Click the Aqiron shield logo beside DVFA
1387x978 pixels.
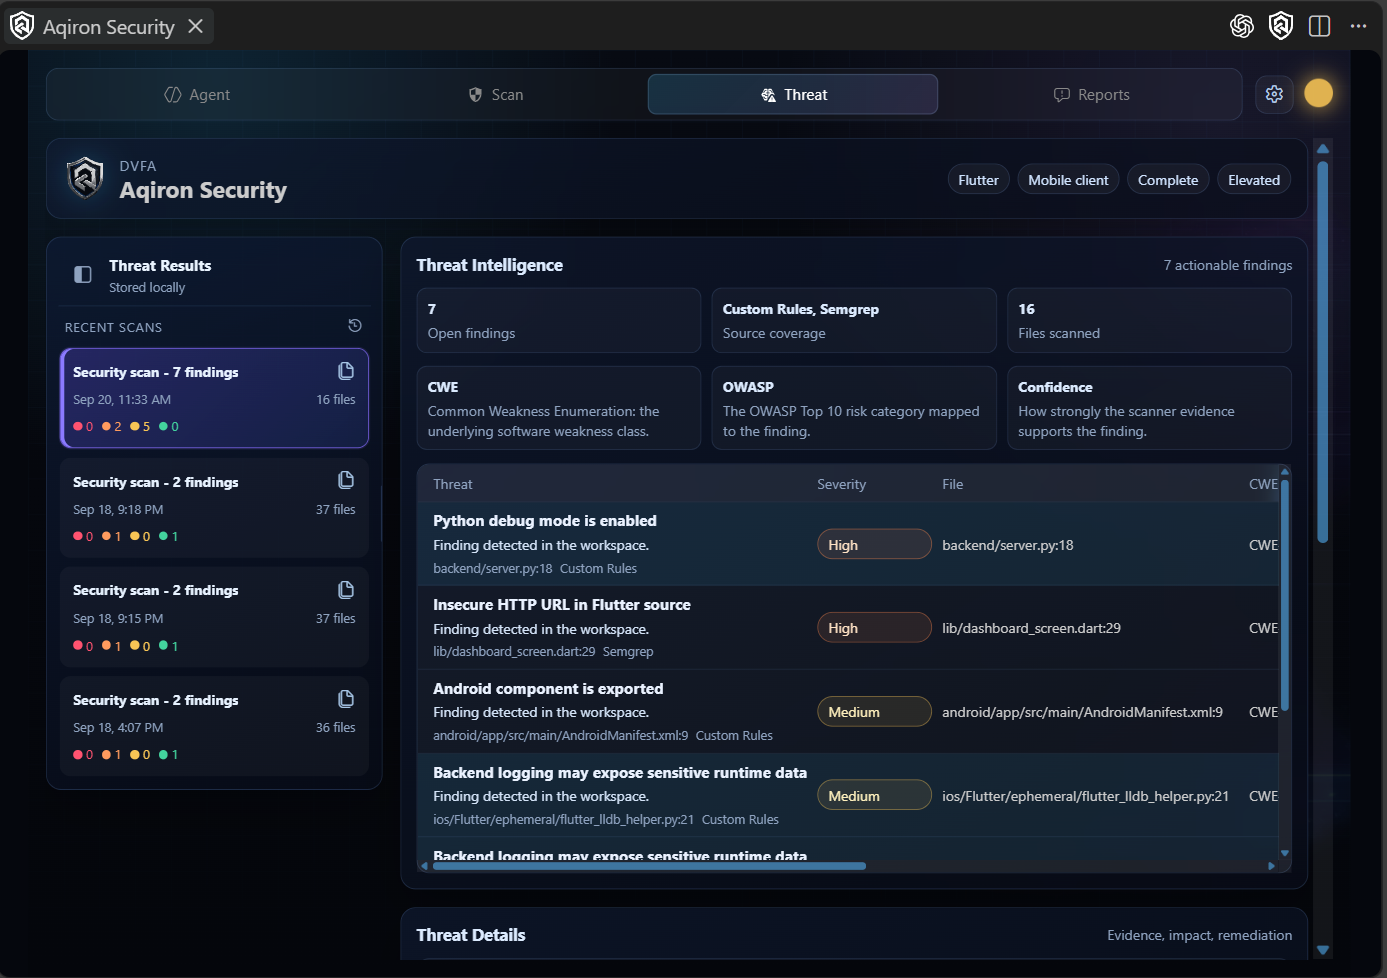86,178
